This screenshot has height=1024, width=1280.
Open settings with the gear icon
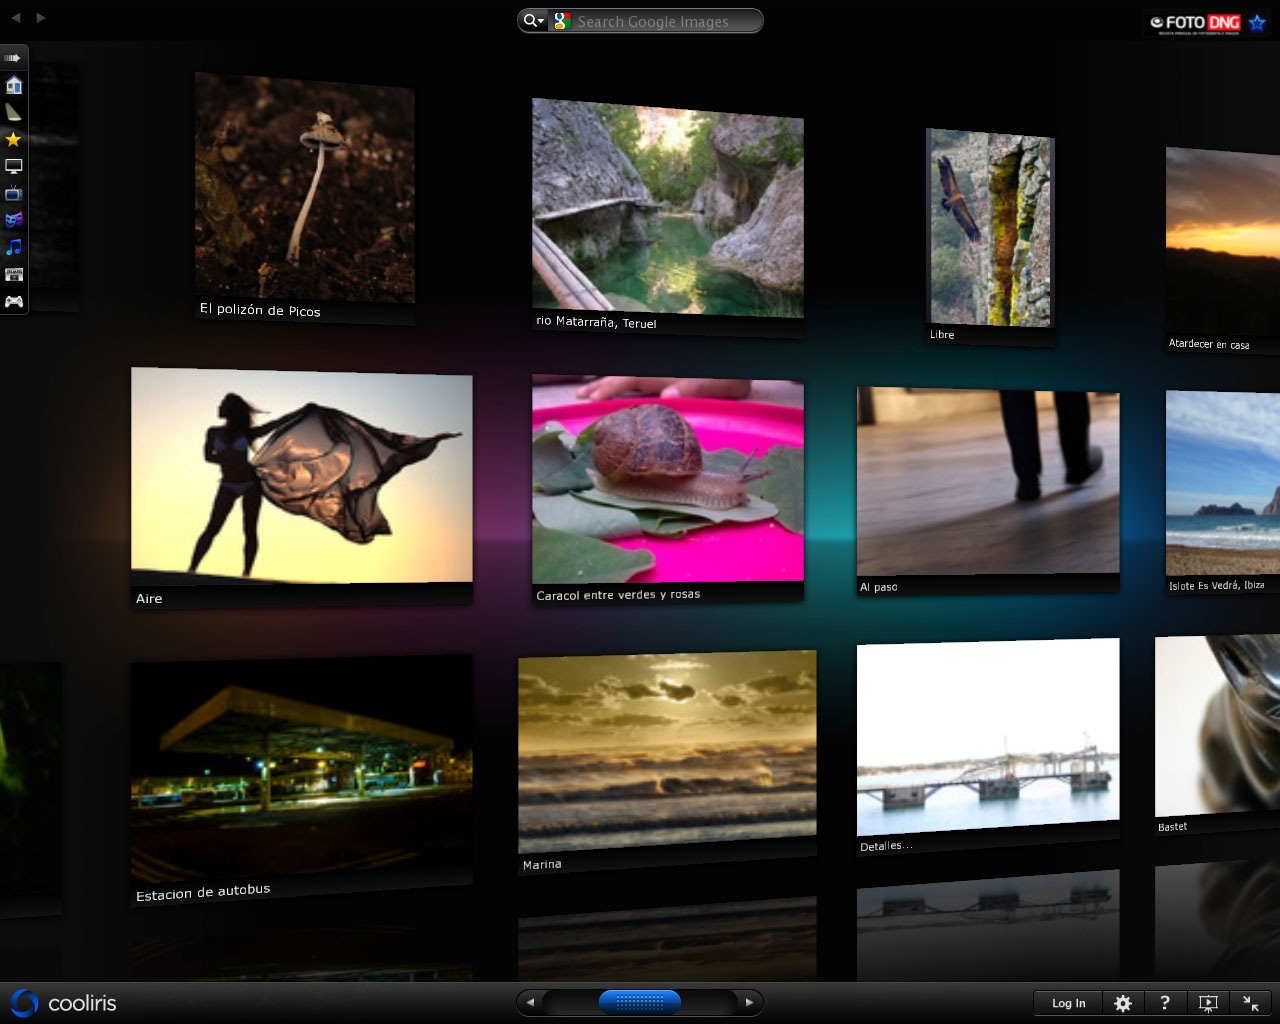[x=1123, y=1003]
